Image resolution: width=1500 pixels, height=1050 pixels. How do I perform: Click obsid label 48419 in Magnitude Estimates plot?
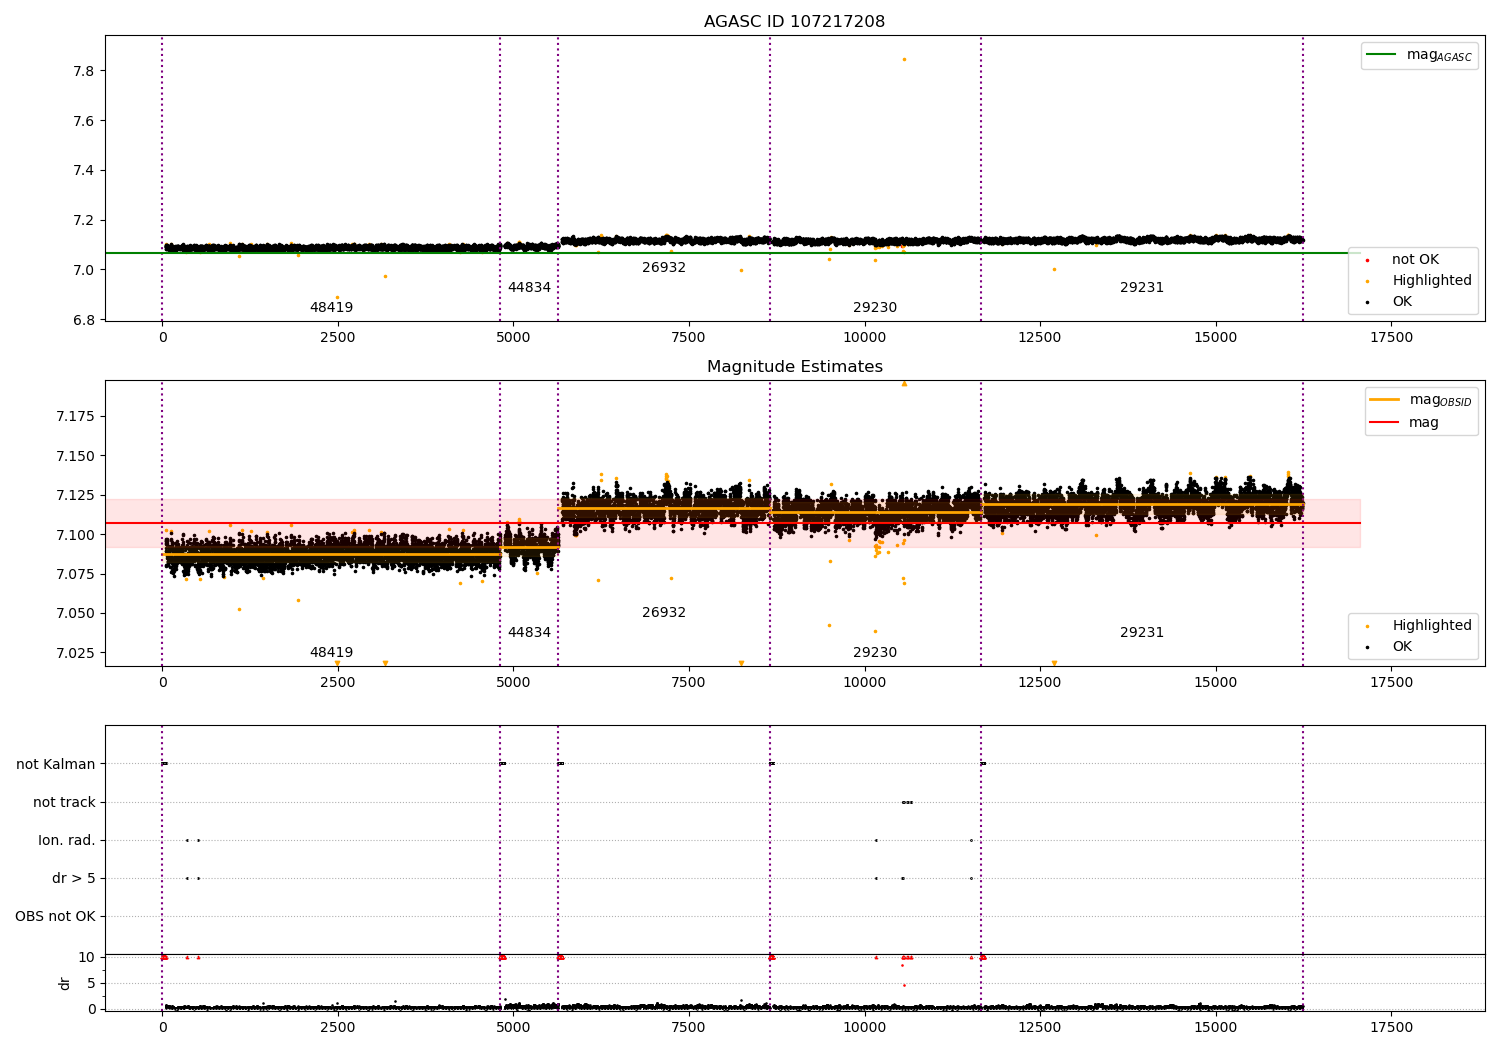(x=331, y=653)
